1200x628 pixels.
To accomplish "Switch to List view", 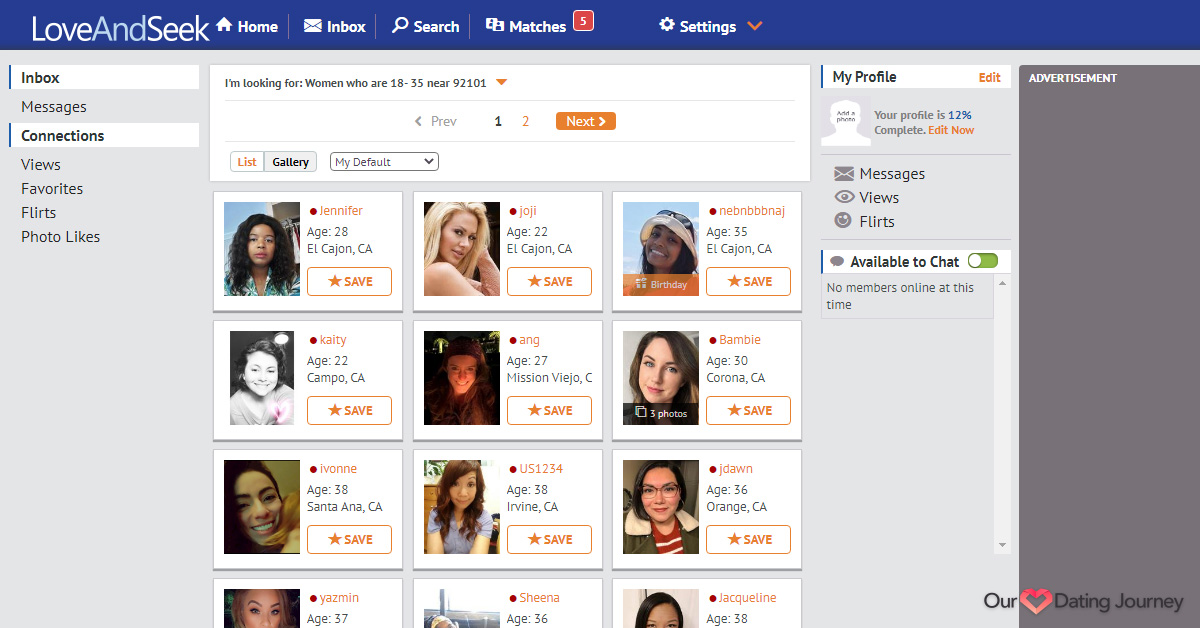I will [247, 162].
